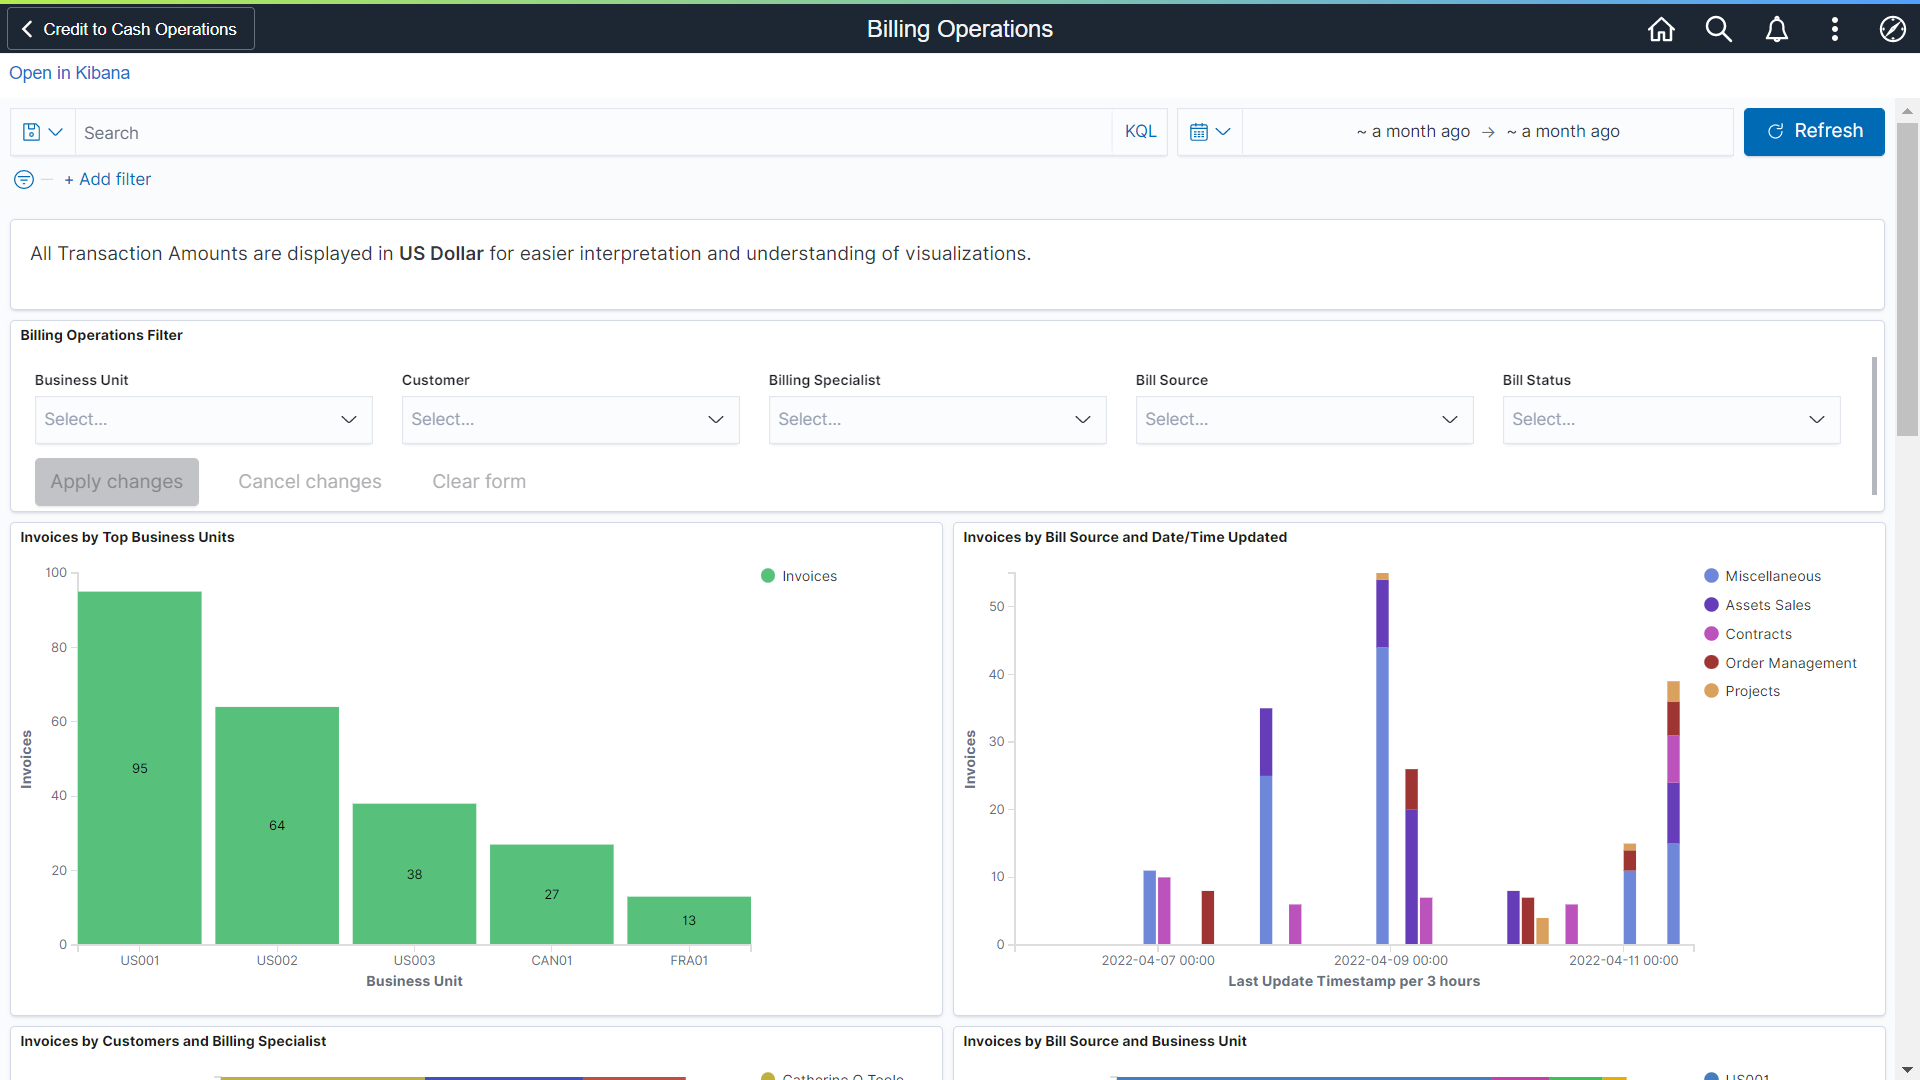Toggle the Invoices legend series
1920x1080 pixels.
[x=808, y=576]
